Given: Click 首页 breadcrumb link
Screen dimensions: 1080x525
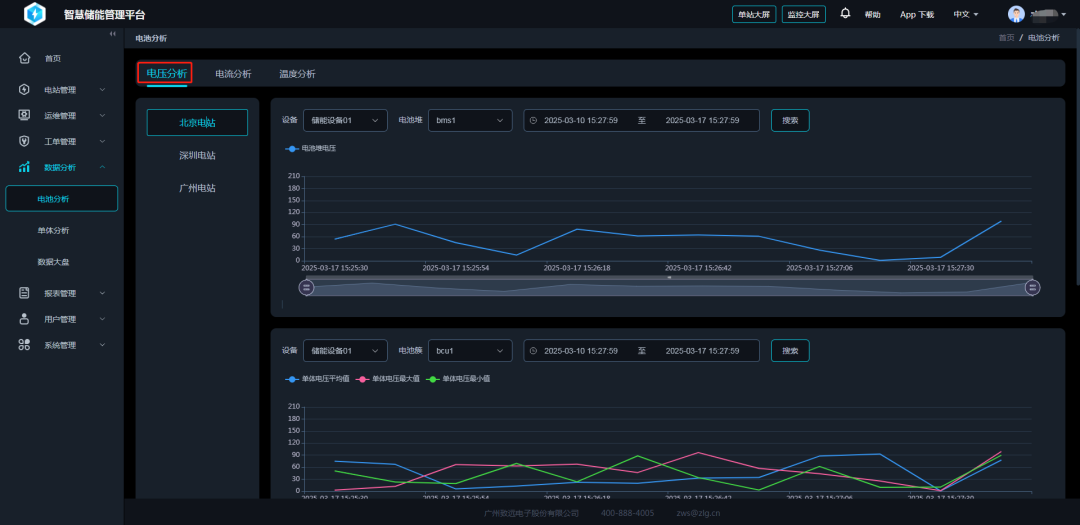Looking at the screenshot, I should (x=1006, y=38).
